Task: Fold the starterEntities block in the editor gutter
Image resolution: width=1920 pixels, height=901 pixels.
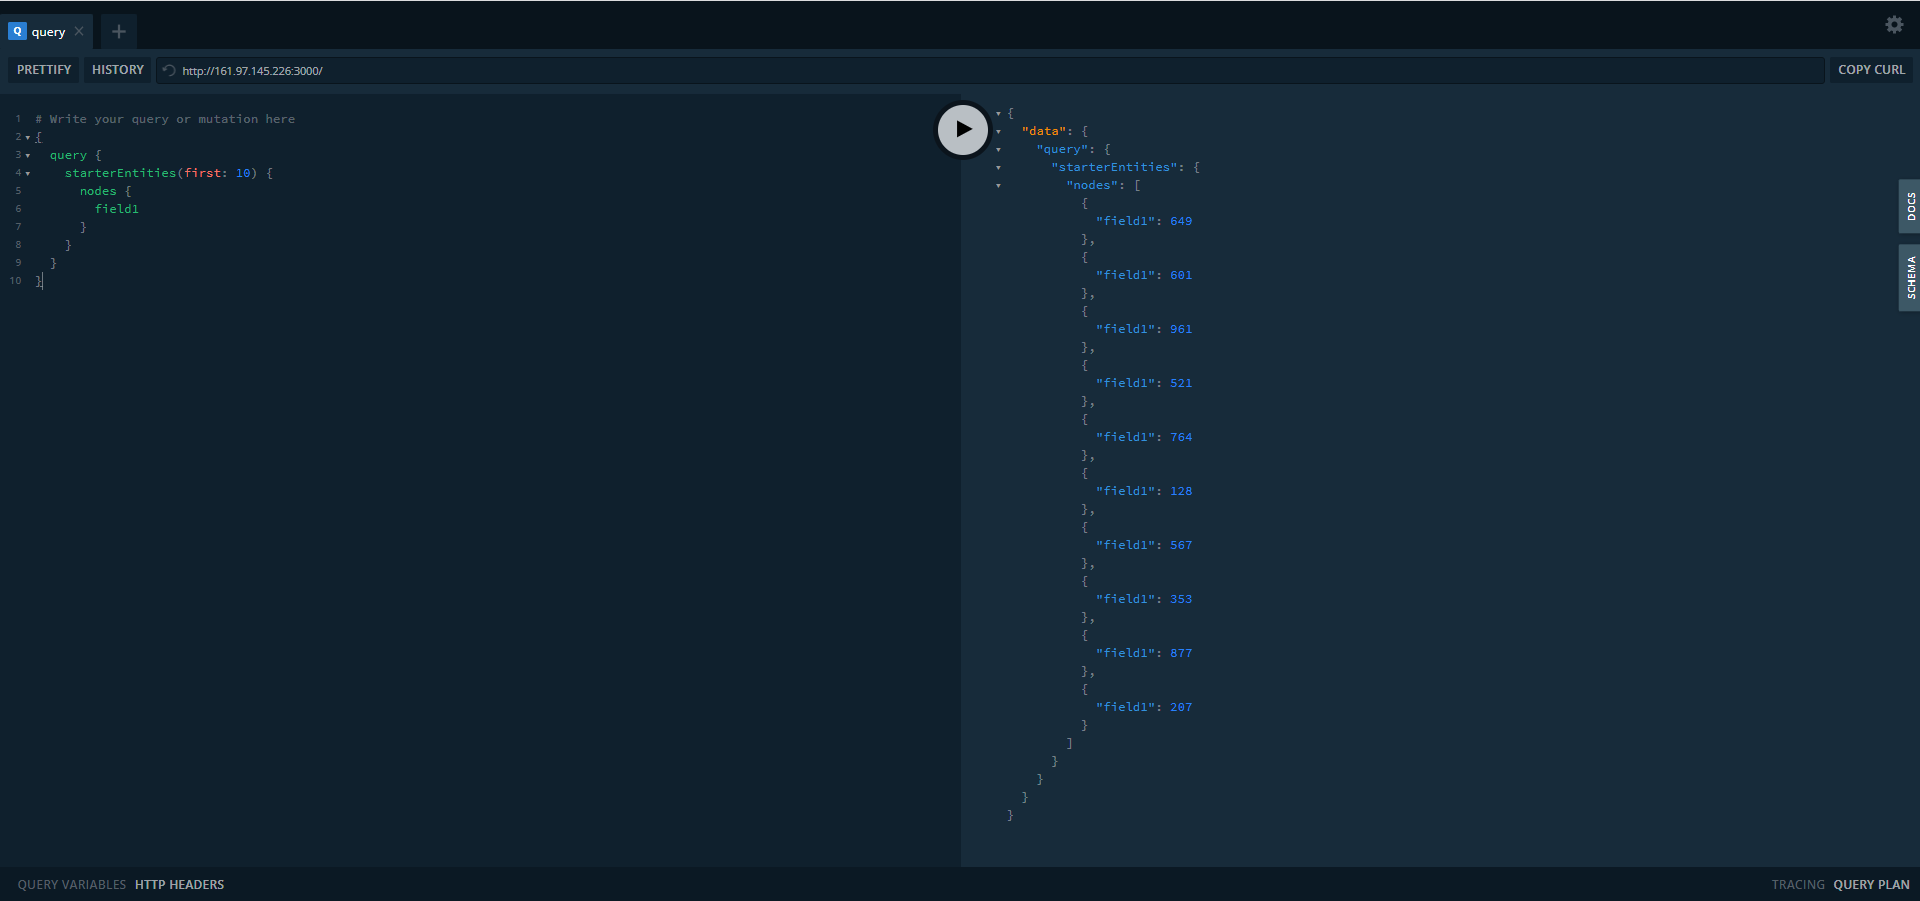Action: click(27, 173)
